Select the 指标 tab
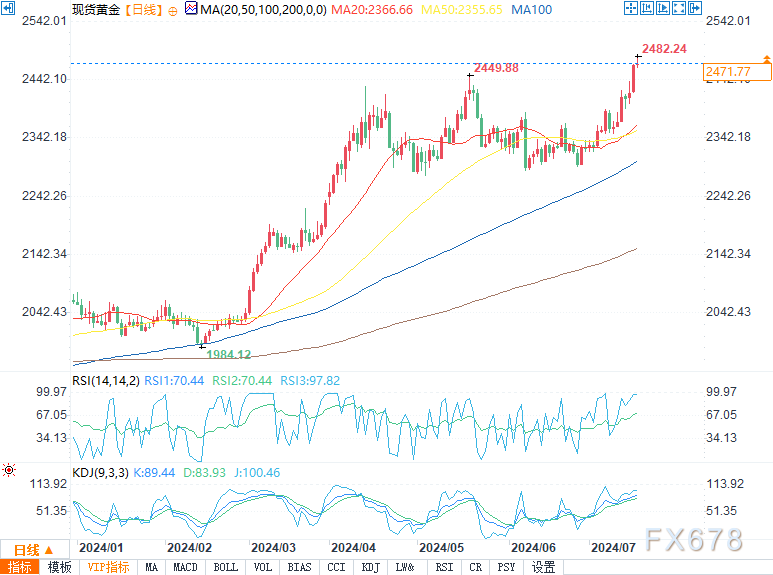This screenshot has width=773, height=575. coord(20,567)
